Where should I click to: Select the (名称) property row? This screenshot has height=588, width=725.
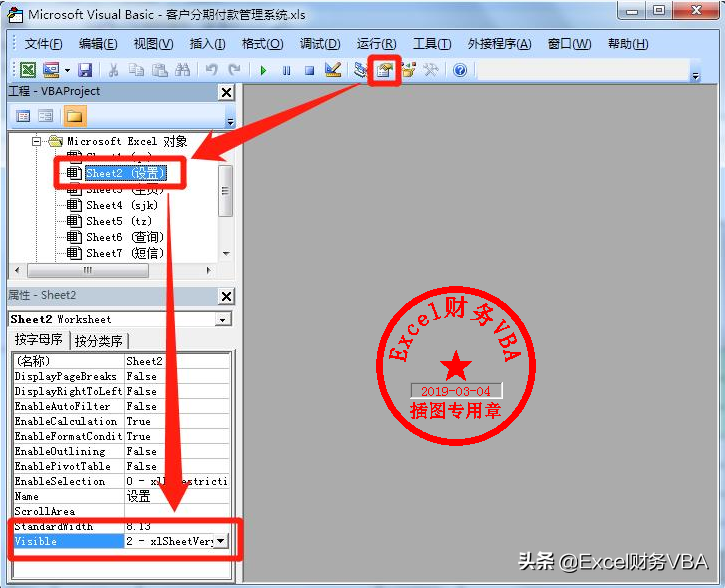point(121,361)
